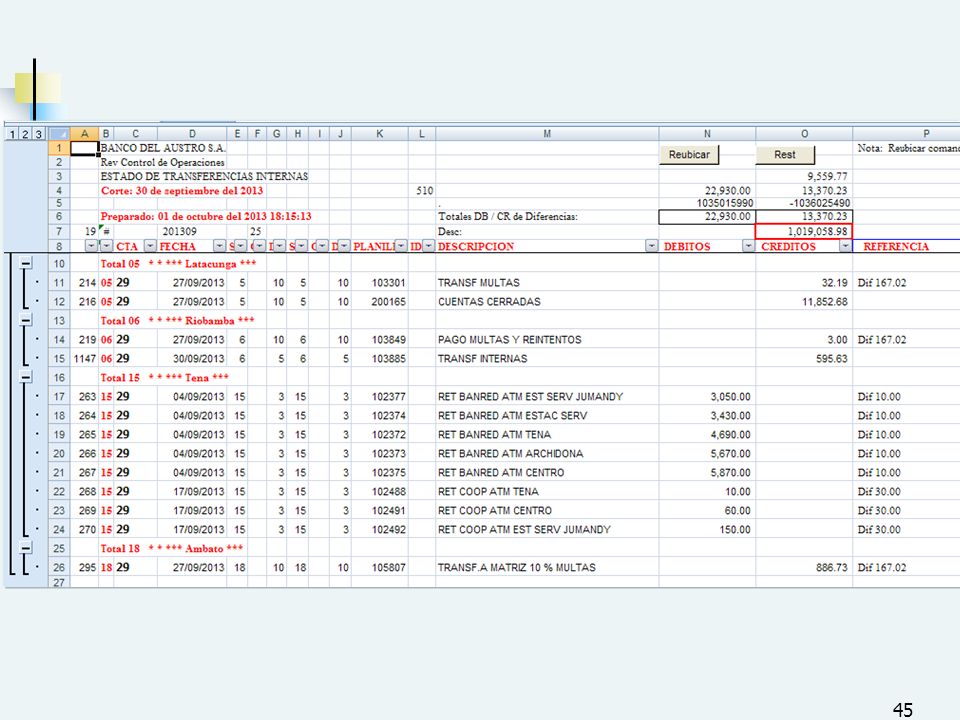Image resolution: width=960 pixels, height=720 pixels.
Task: Collapse the Total 18 Ambato group
Action: tap(26, 548)
